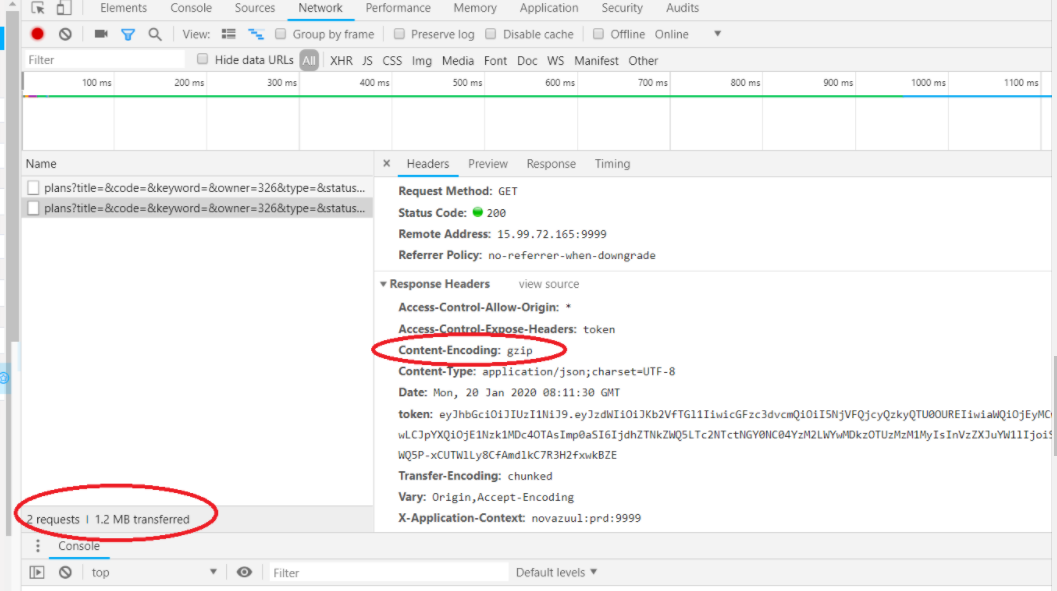Open the Console panel tab
Viewport: 1057px width, 591px height.
[x=191, y=8]
